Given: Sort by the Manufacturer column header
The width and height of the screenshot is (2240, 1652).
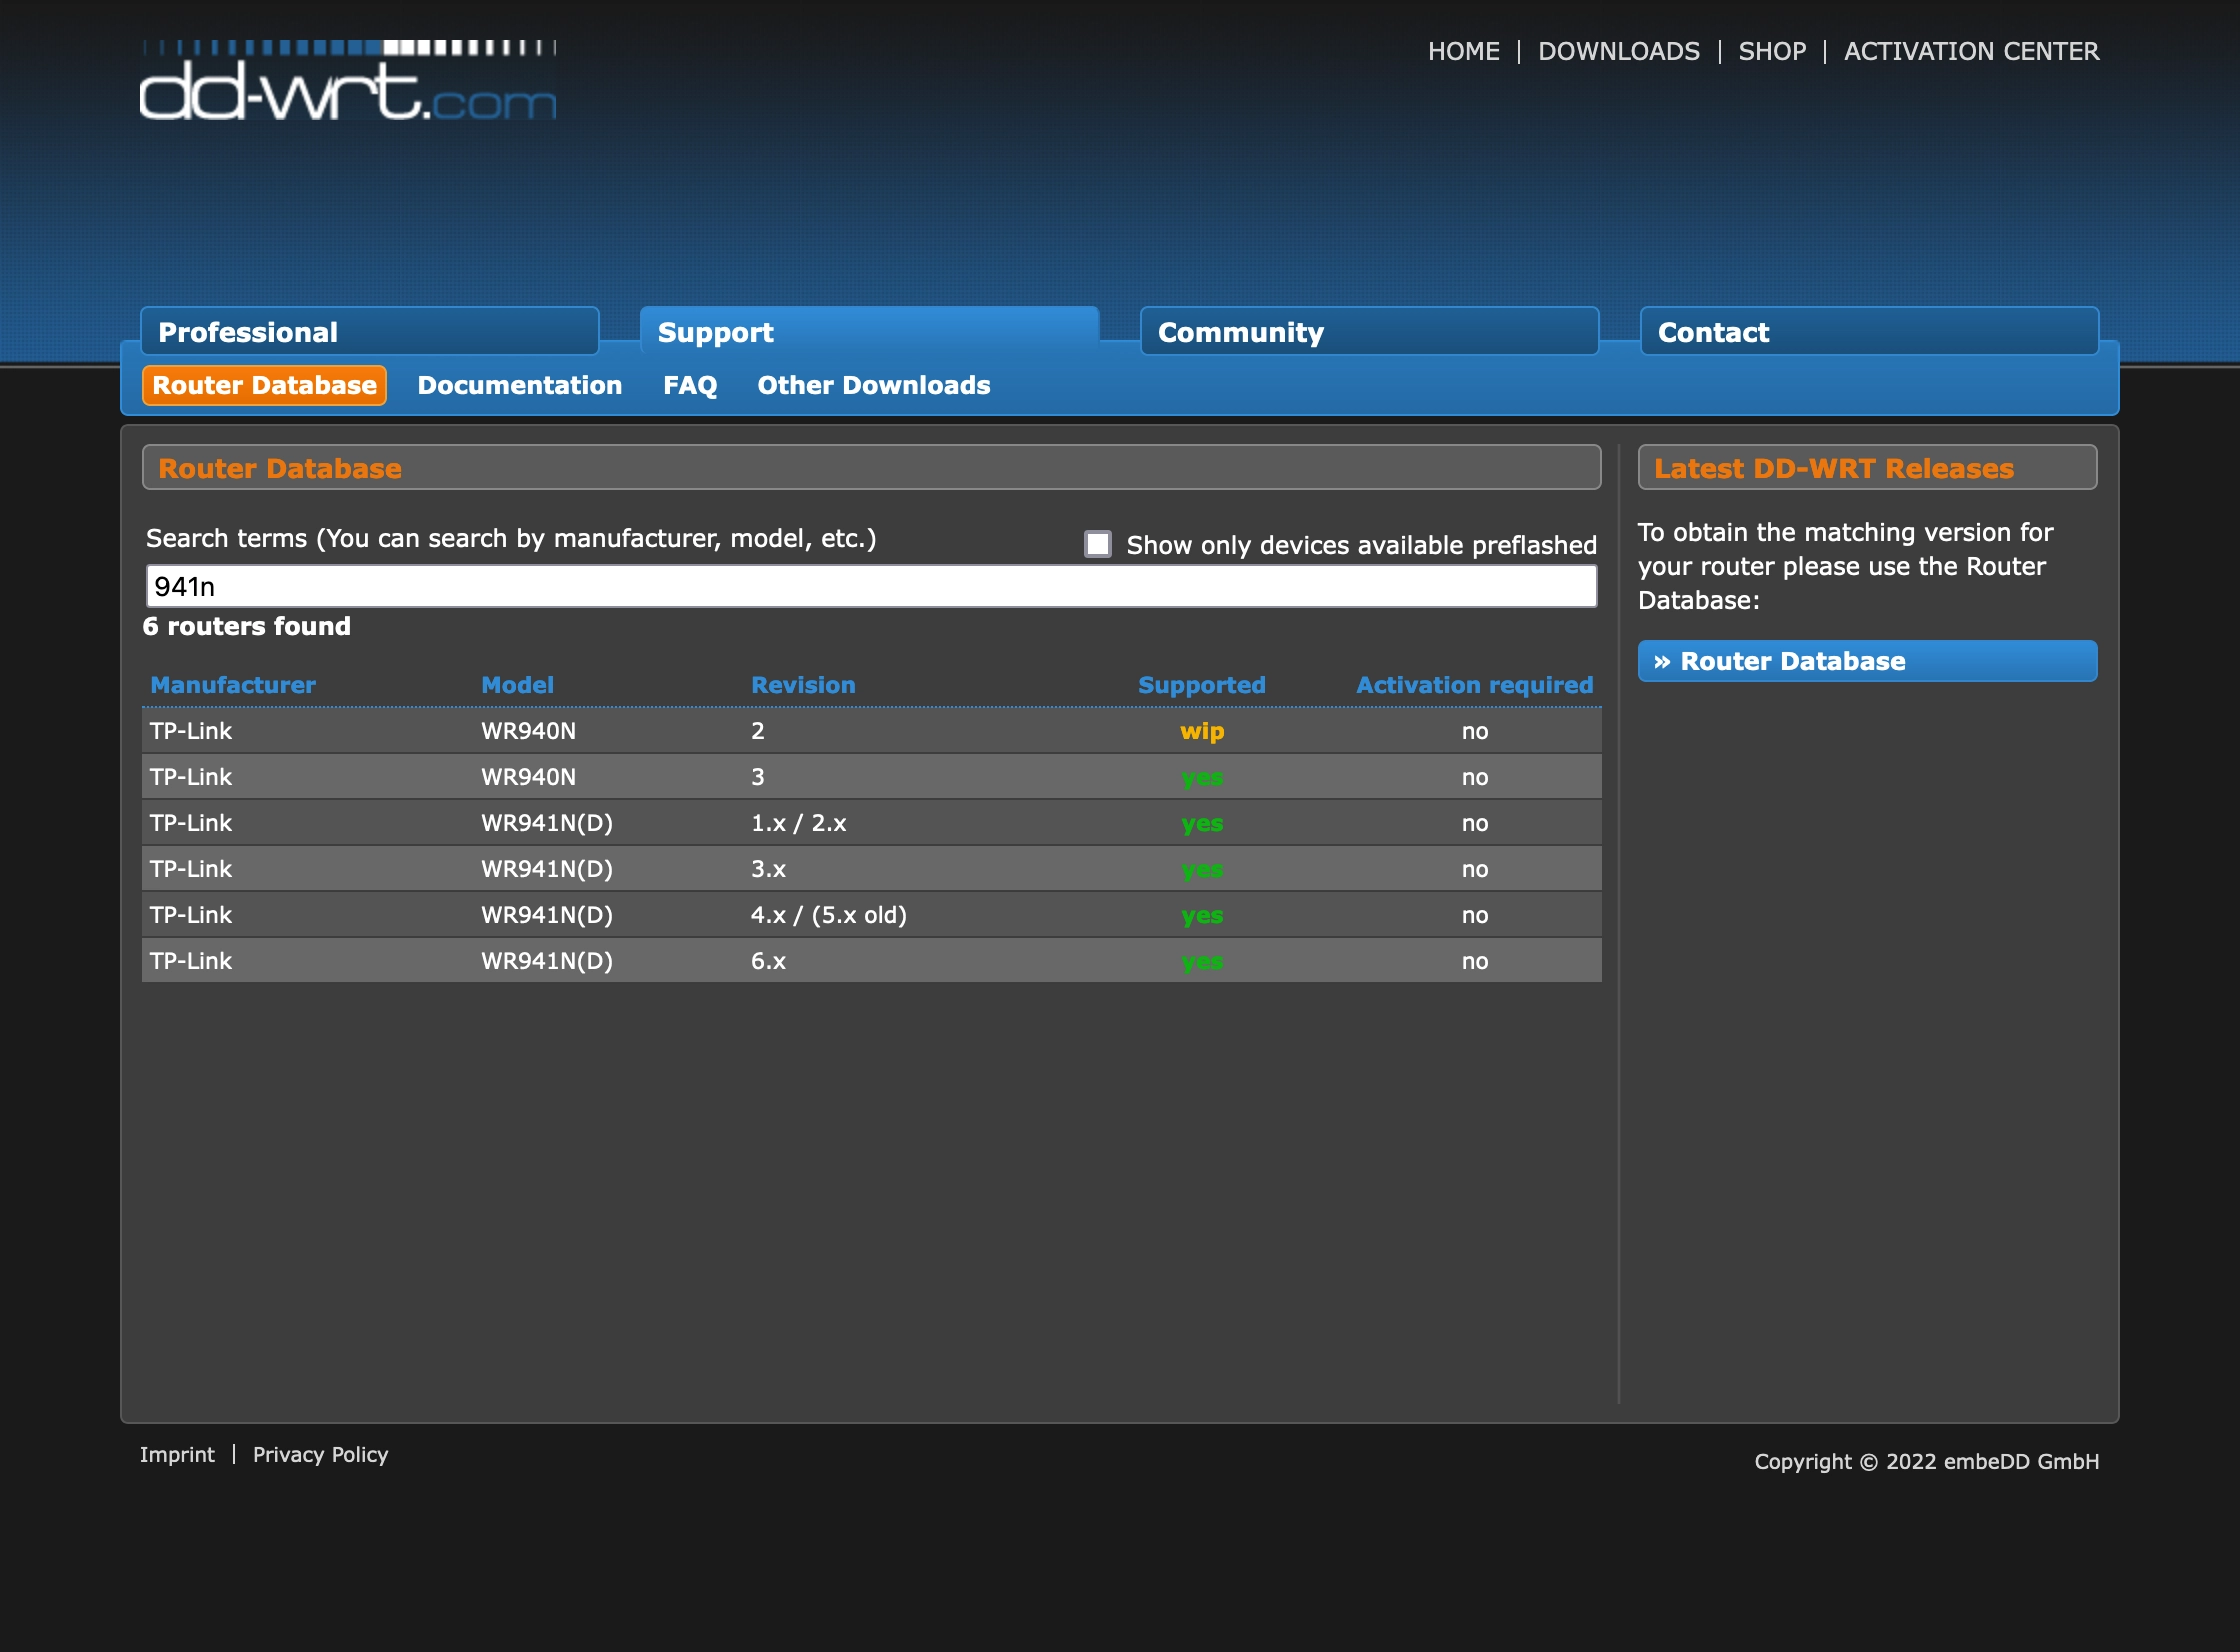Looking at the screenshot, I should (x=233, y=685).
